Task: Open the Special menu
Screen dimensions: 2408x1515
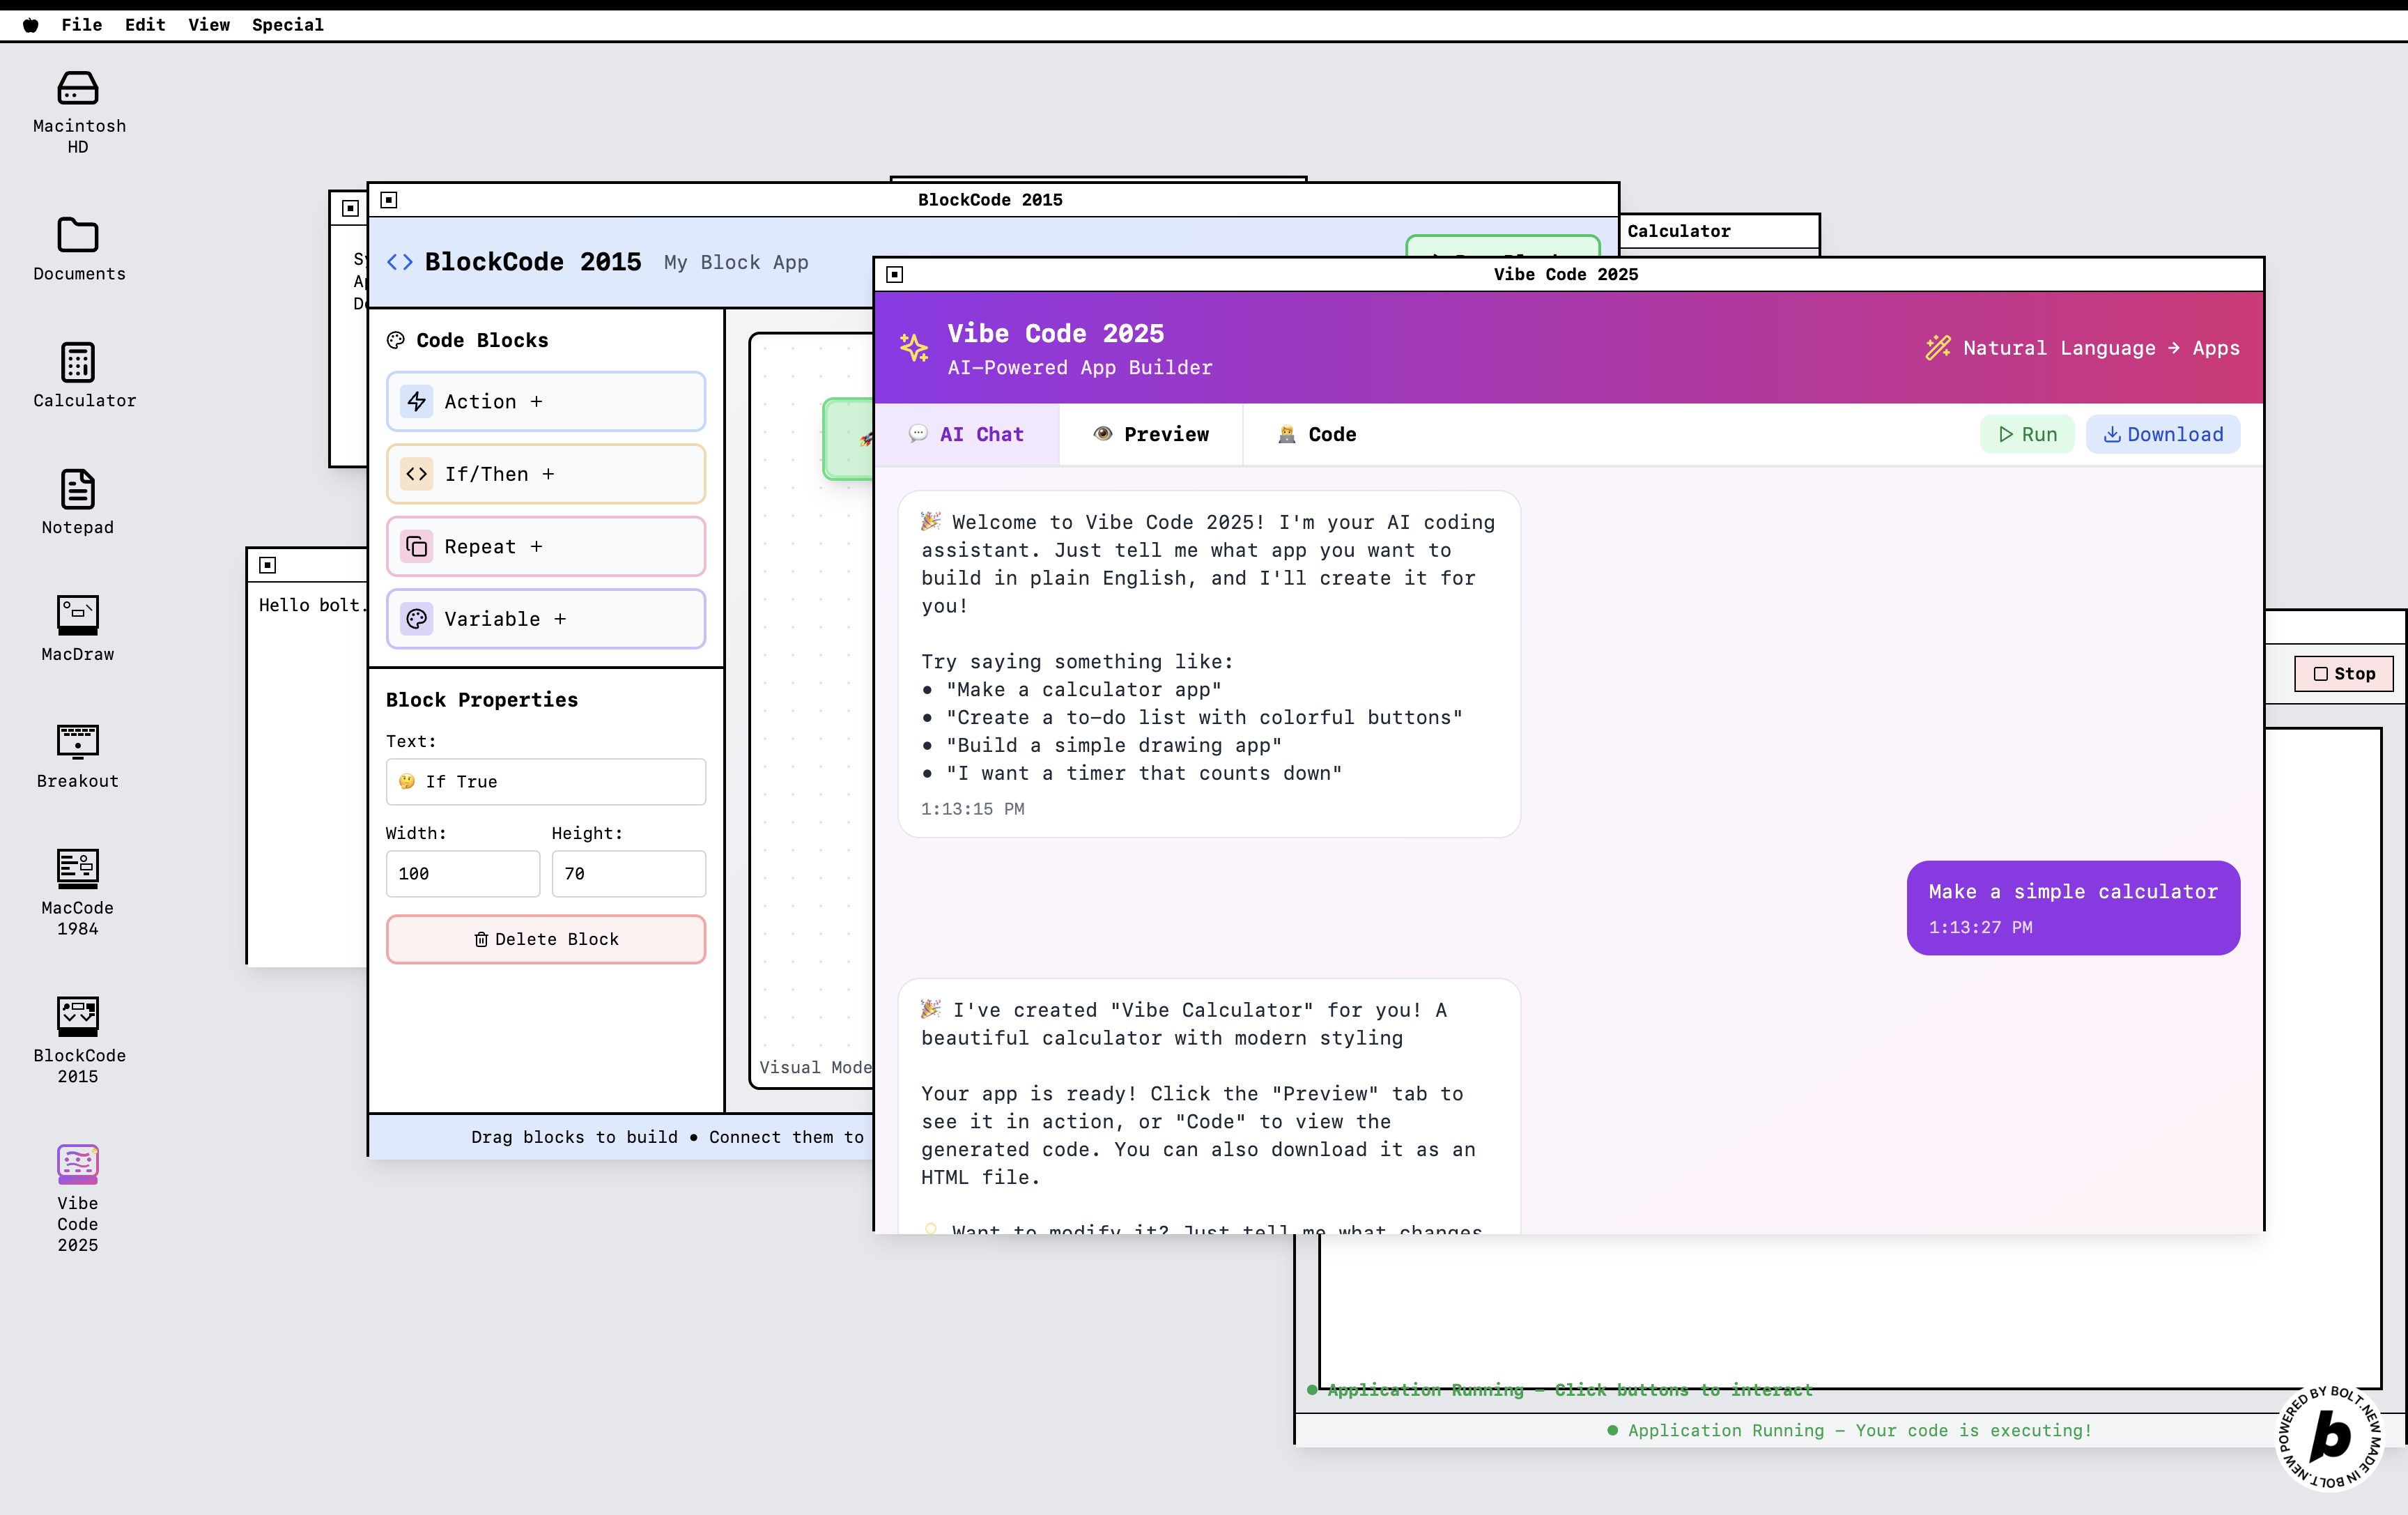Action: [x=287, y=24]
